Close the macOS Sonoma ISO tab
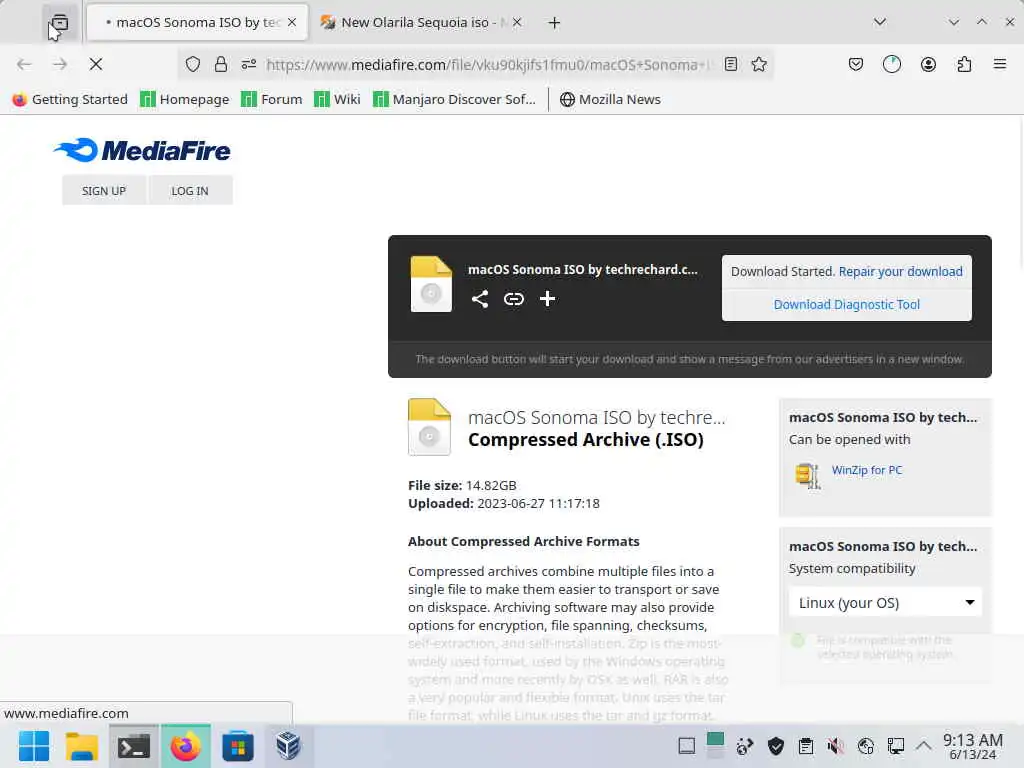Image resolution: width=1024 pixels, height=768 pixels. [x=292, y=23]
